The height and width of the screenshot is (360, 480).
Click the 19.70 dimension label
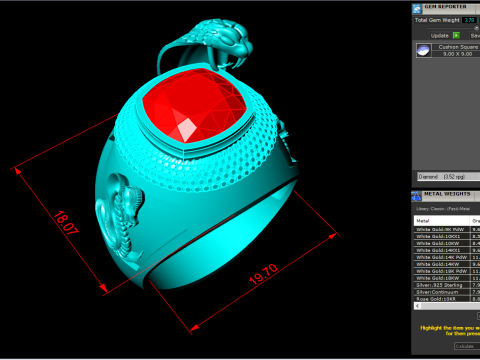[x=263, y=274]
